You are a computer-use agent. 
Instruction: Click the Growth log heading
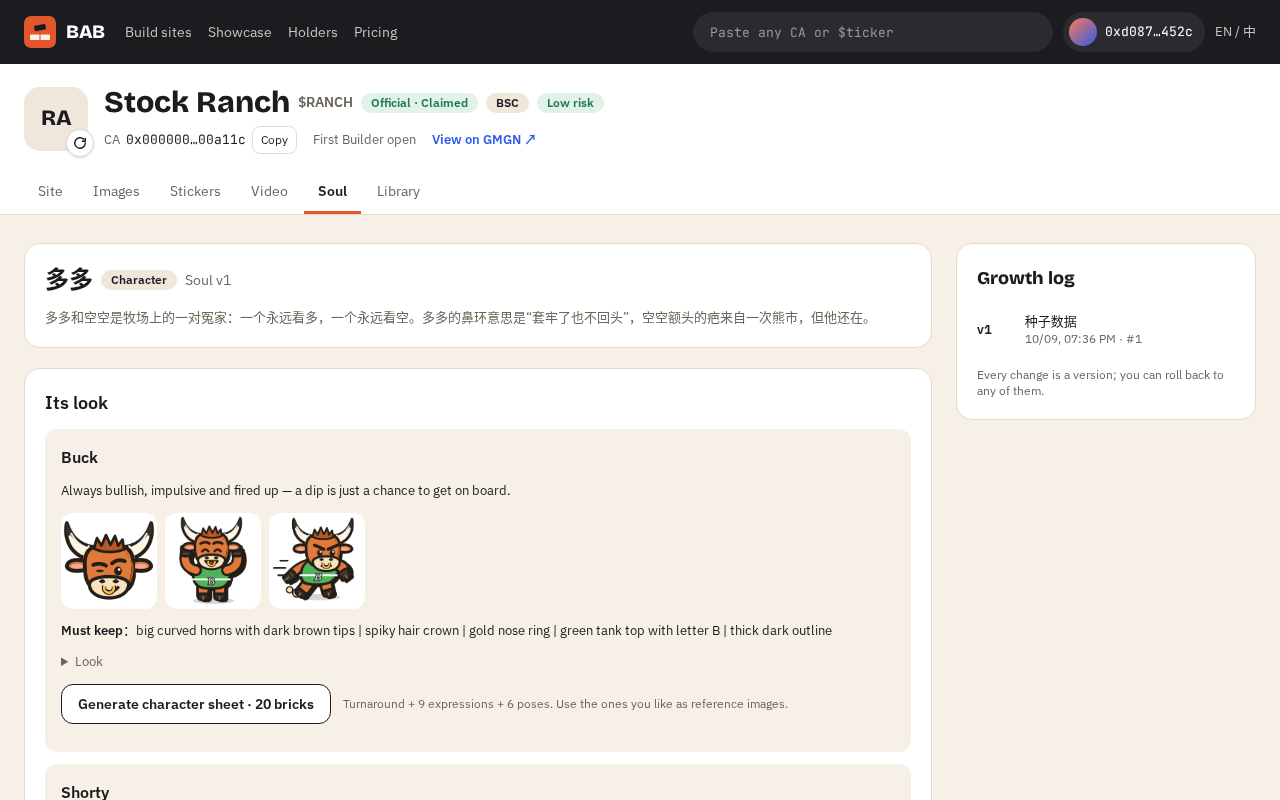coord(1026,278)
